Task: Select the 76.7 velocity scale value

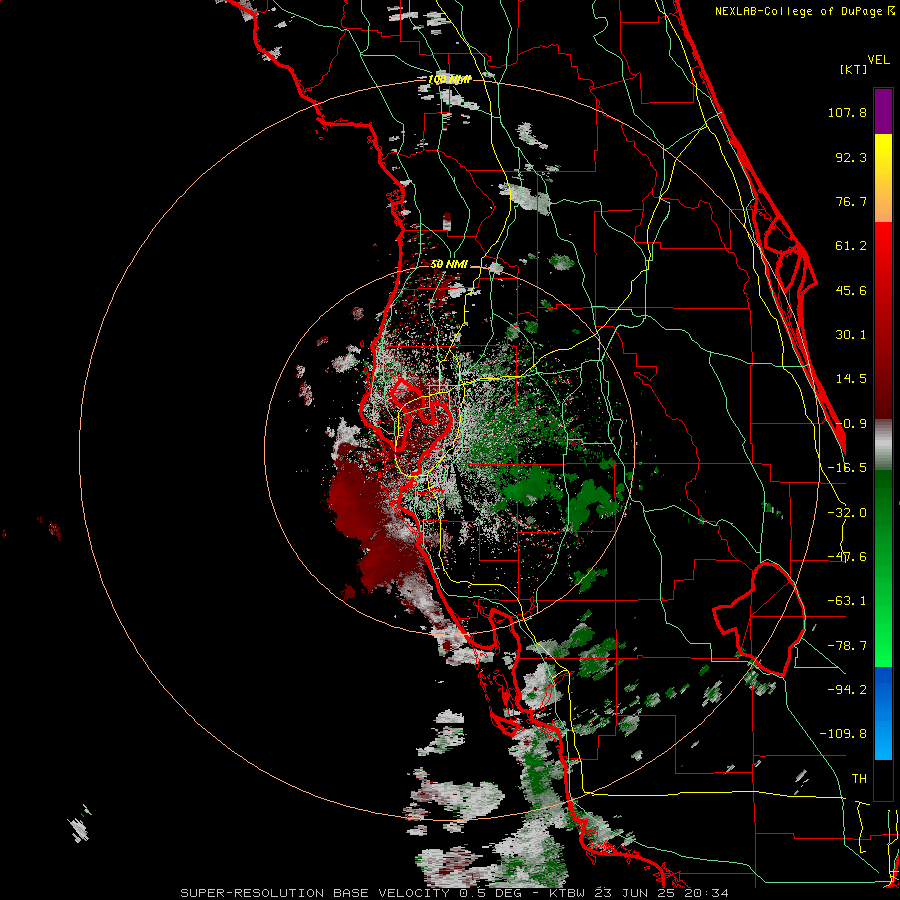Action: click(851, 201)
